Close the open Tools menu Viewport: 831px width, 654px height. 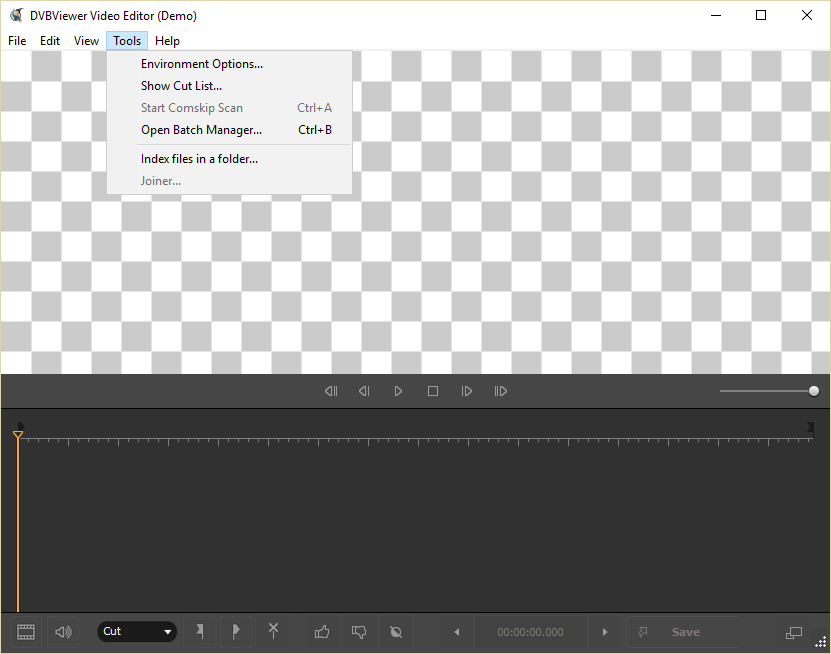pos(127,41)
